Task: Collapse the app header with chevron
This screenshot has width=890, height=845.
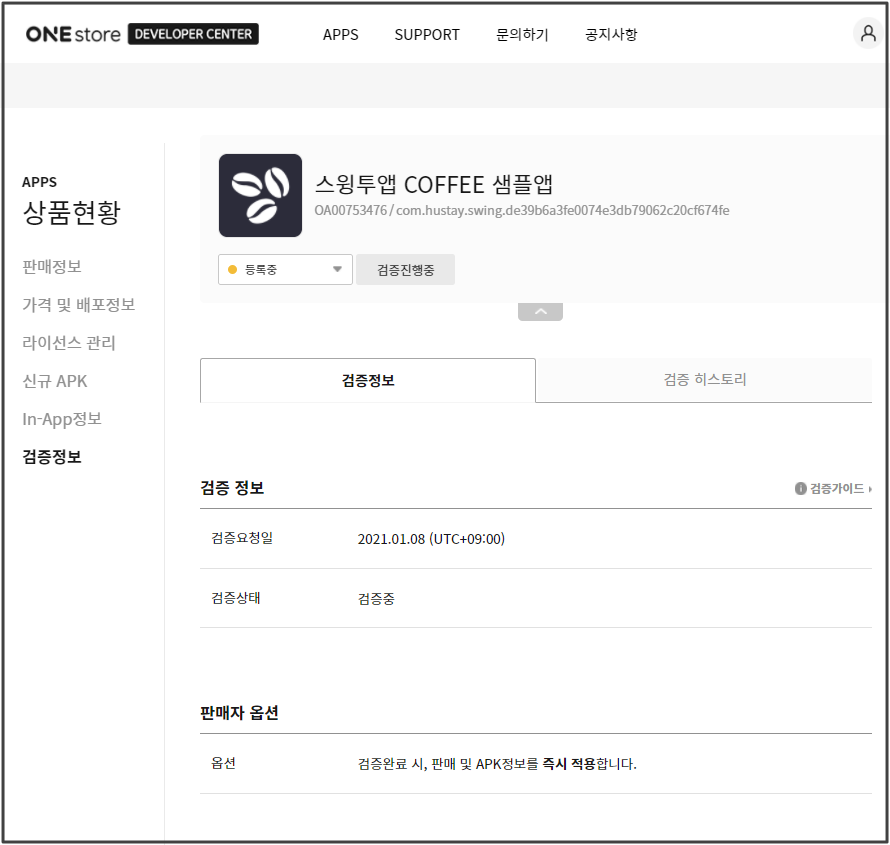Action: coord(540,312)
